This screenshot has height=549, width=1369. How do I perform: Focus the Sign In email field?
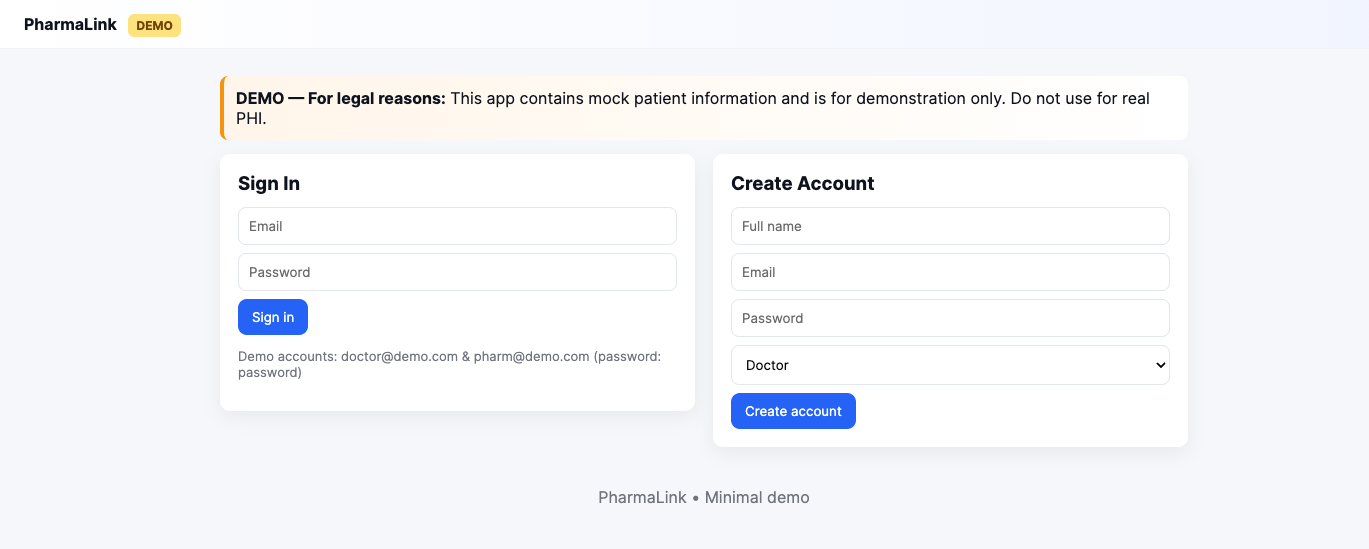coord(457,226)
